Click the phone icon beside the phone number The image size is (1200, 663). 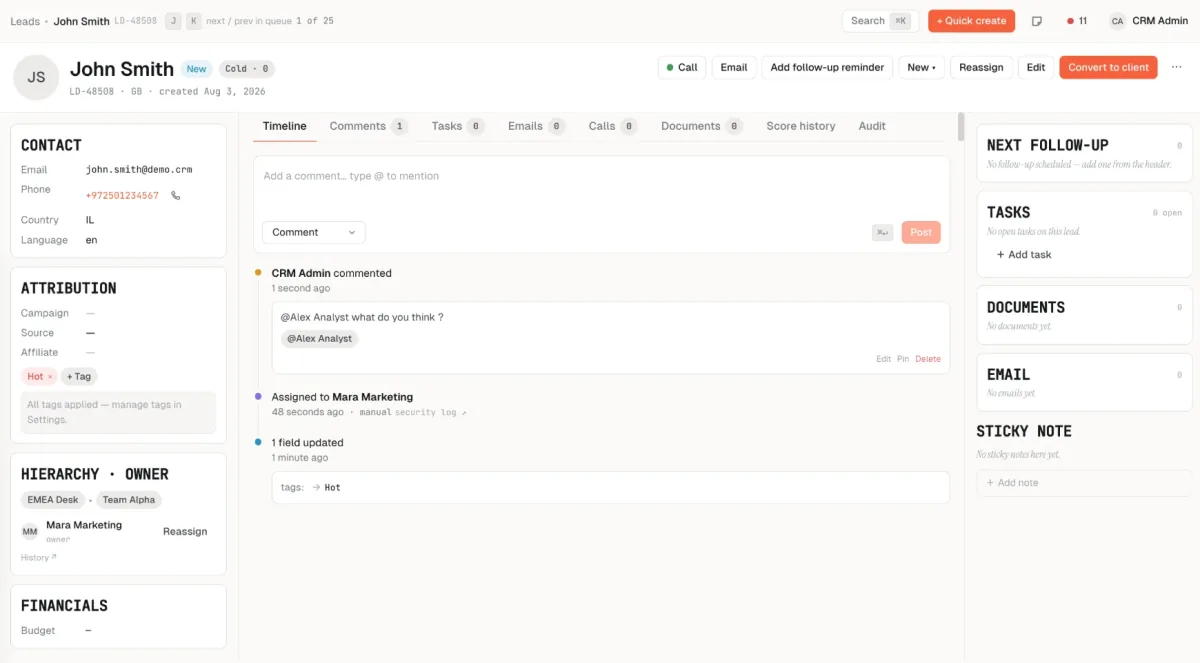(x=176, y=196)
